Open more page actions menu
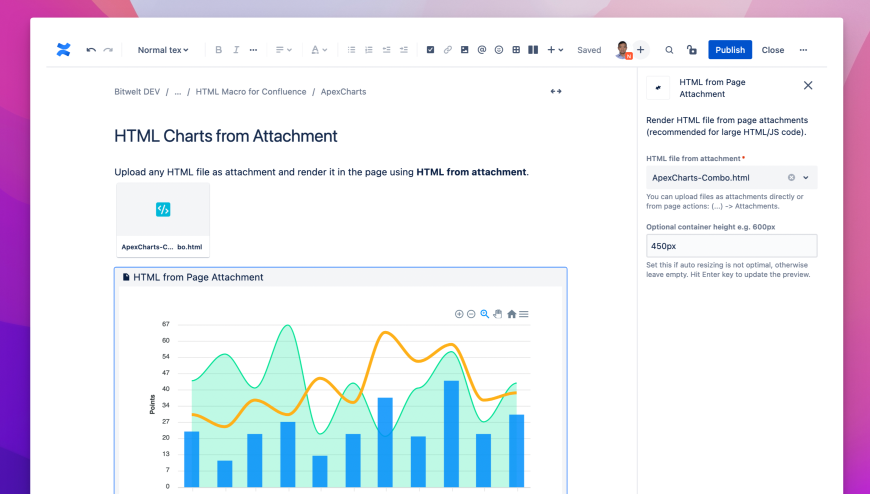870x494 pixels. click(x=803, y=50)
